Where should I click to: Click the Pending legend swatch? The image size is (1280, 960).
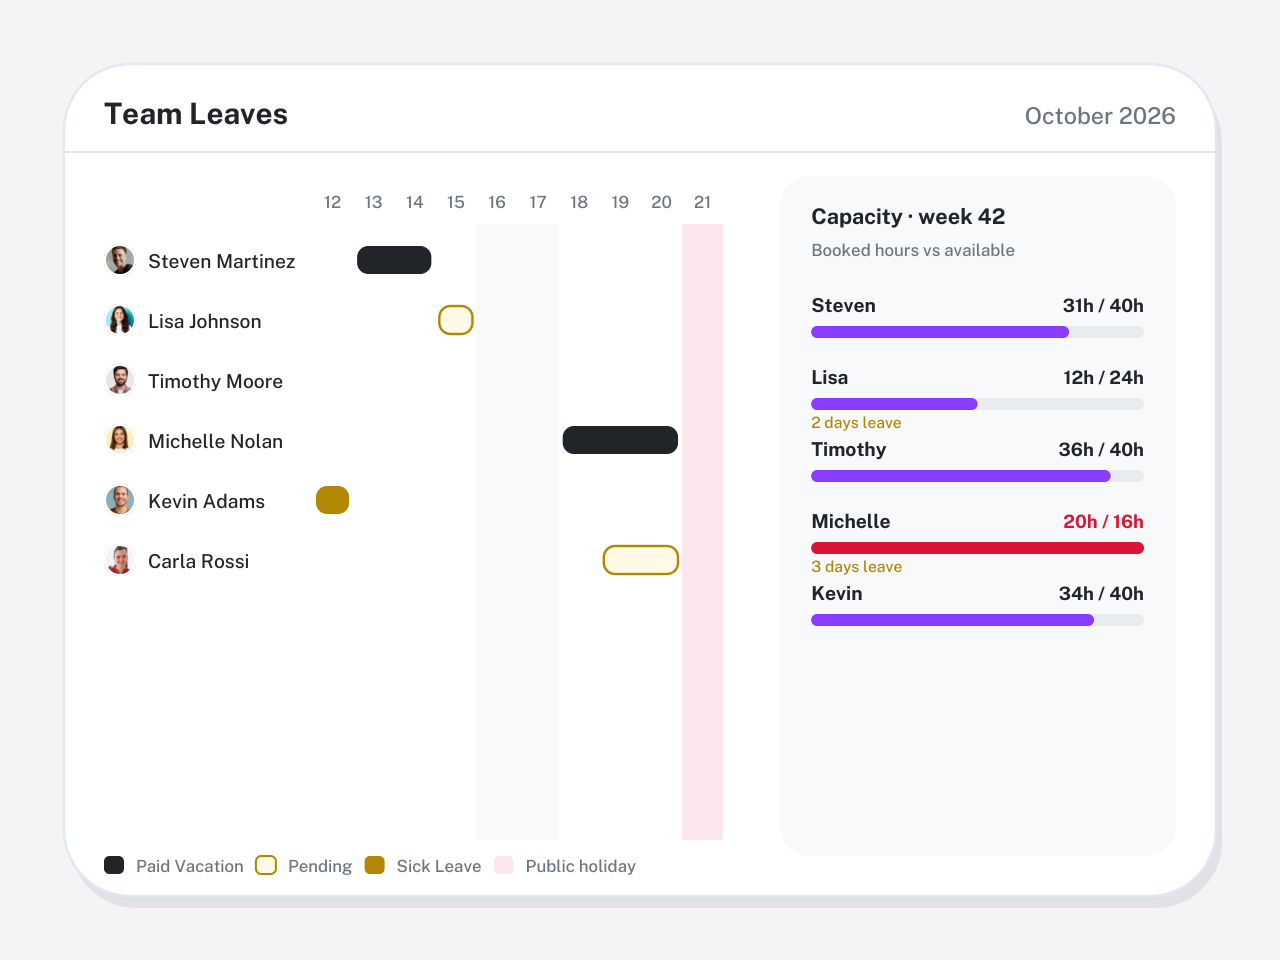pyautogui.click(x=266, y=865)
